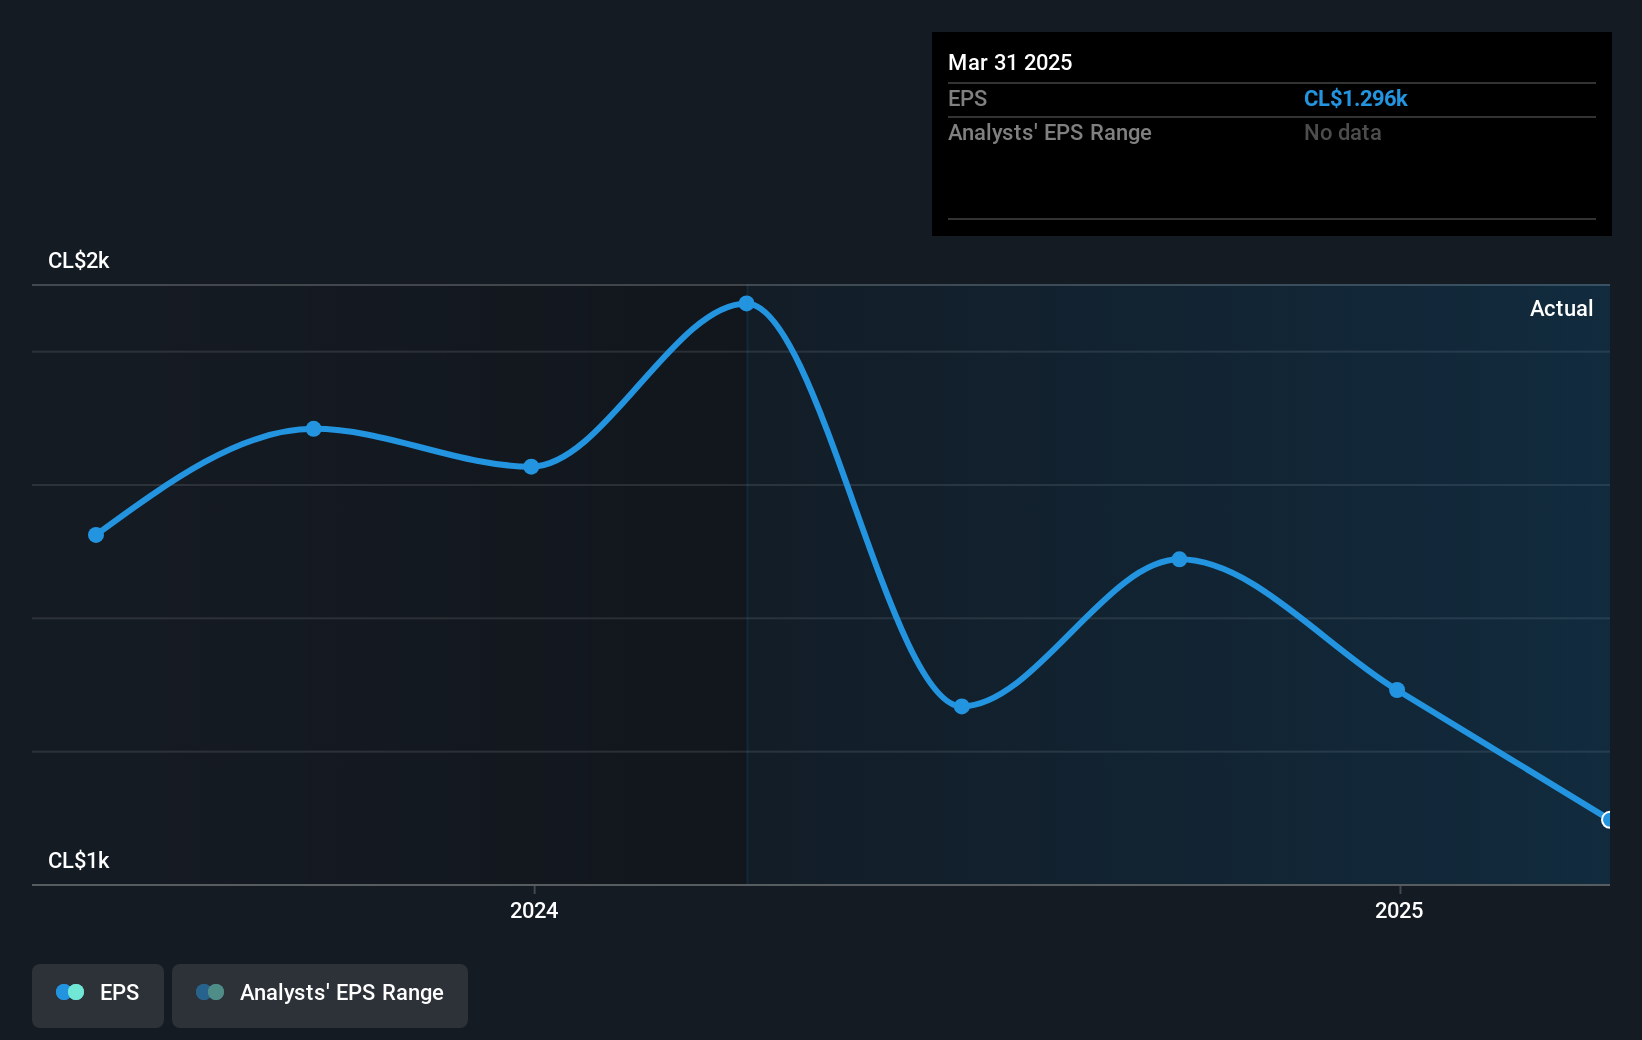
Task: Click the CL$2k y-axis label
Action: [x=79, y=261]
